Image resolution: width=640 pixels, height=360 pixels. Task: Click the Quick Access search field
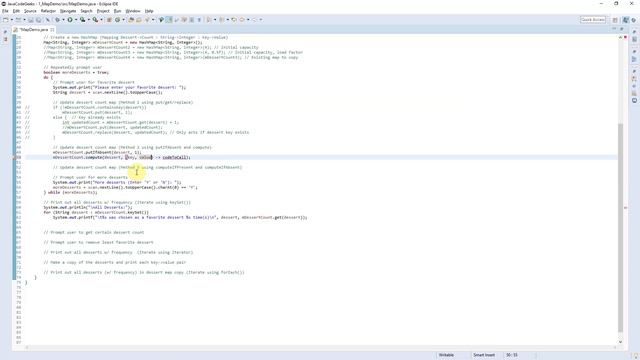[593, 20]
